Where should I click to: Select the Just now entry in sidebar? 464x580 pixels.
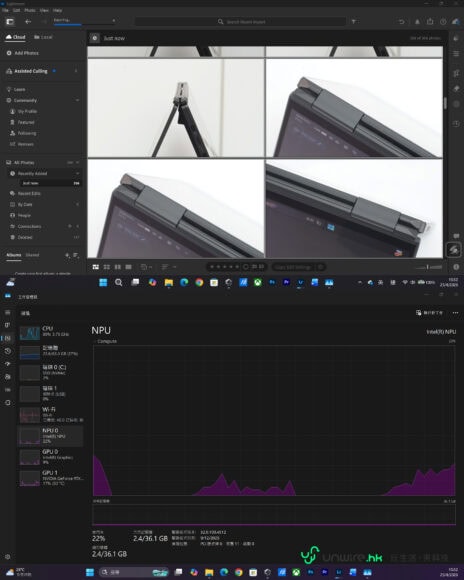point(50,183)
